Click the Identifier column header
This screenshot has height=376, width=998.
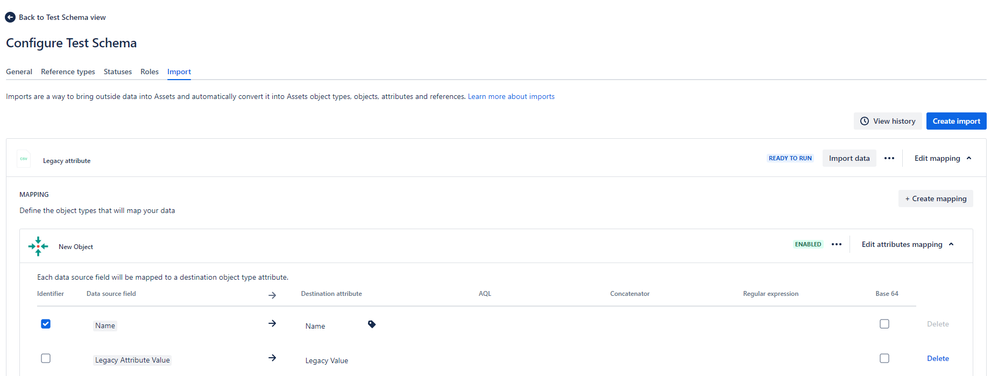point(50,294)
